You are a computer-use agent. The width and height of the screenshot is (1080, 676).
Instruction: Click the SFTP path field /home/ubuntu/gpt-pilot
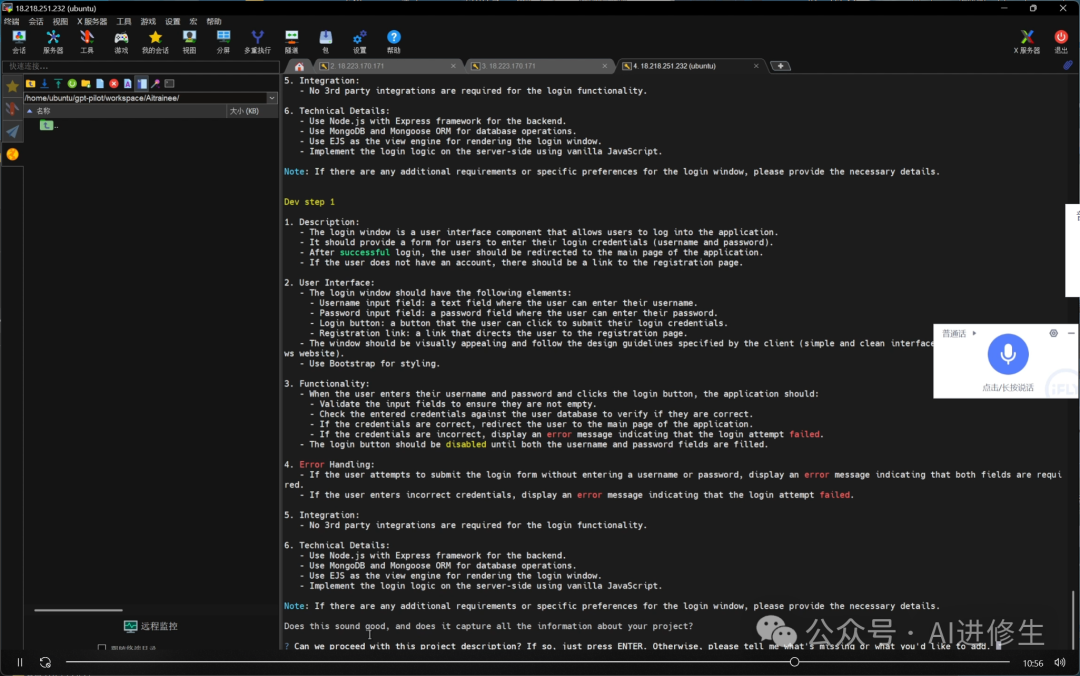[x=145, y=98]
